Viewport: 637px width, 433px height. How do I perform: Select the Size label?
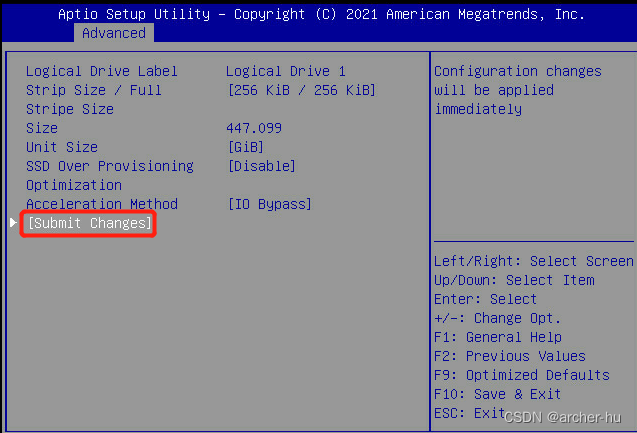pyautogui.click(x=42, y=128)
